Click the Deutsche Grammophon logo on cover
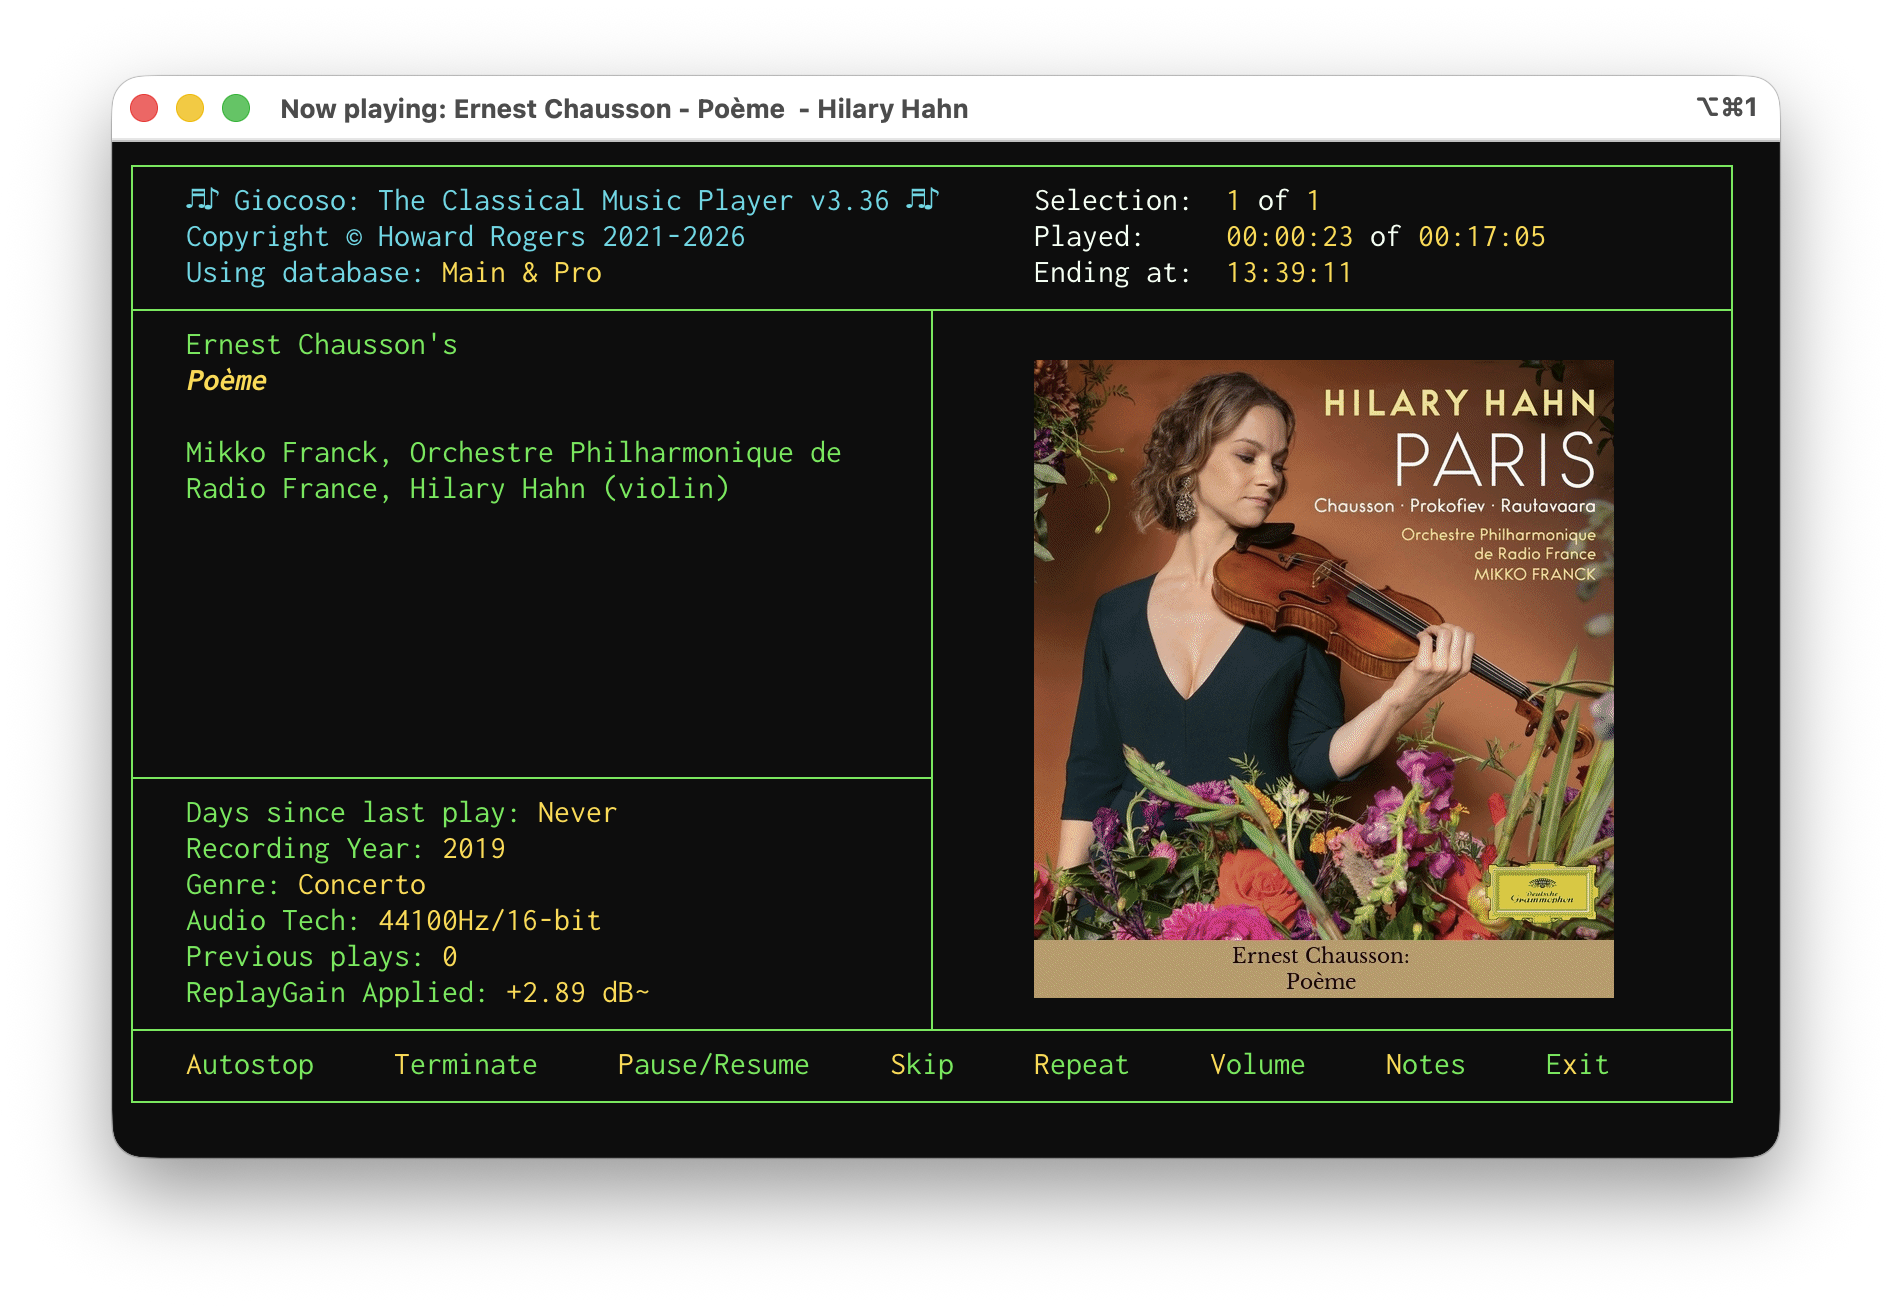 point(1541,889)
